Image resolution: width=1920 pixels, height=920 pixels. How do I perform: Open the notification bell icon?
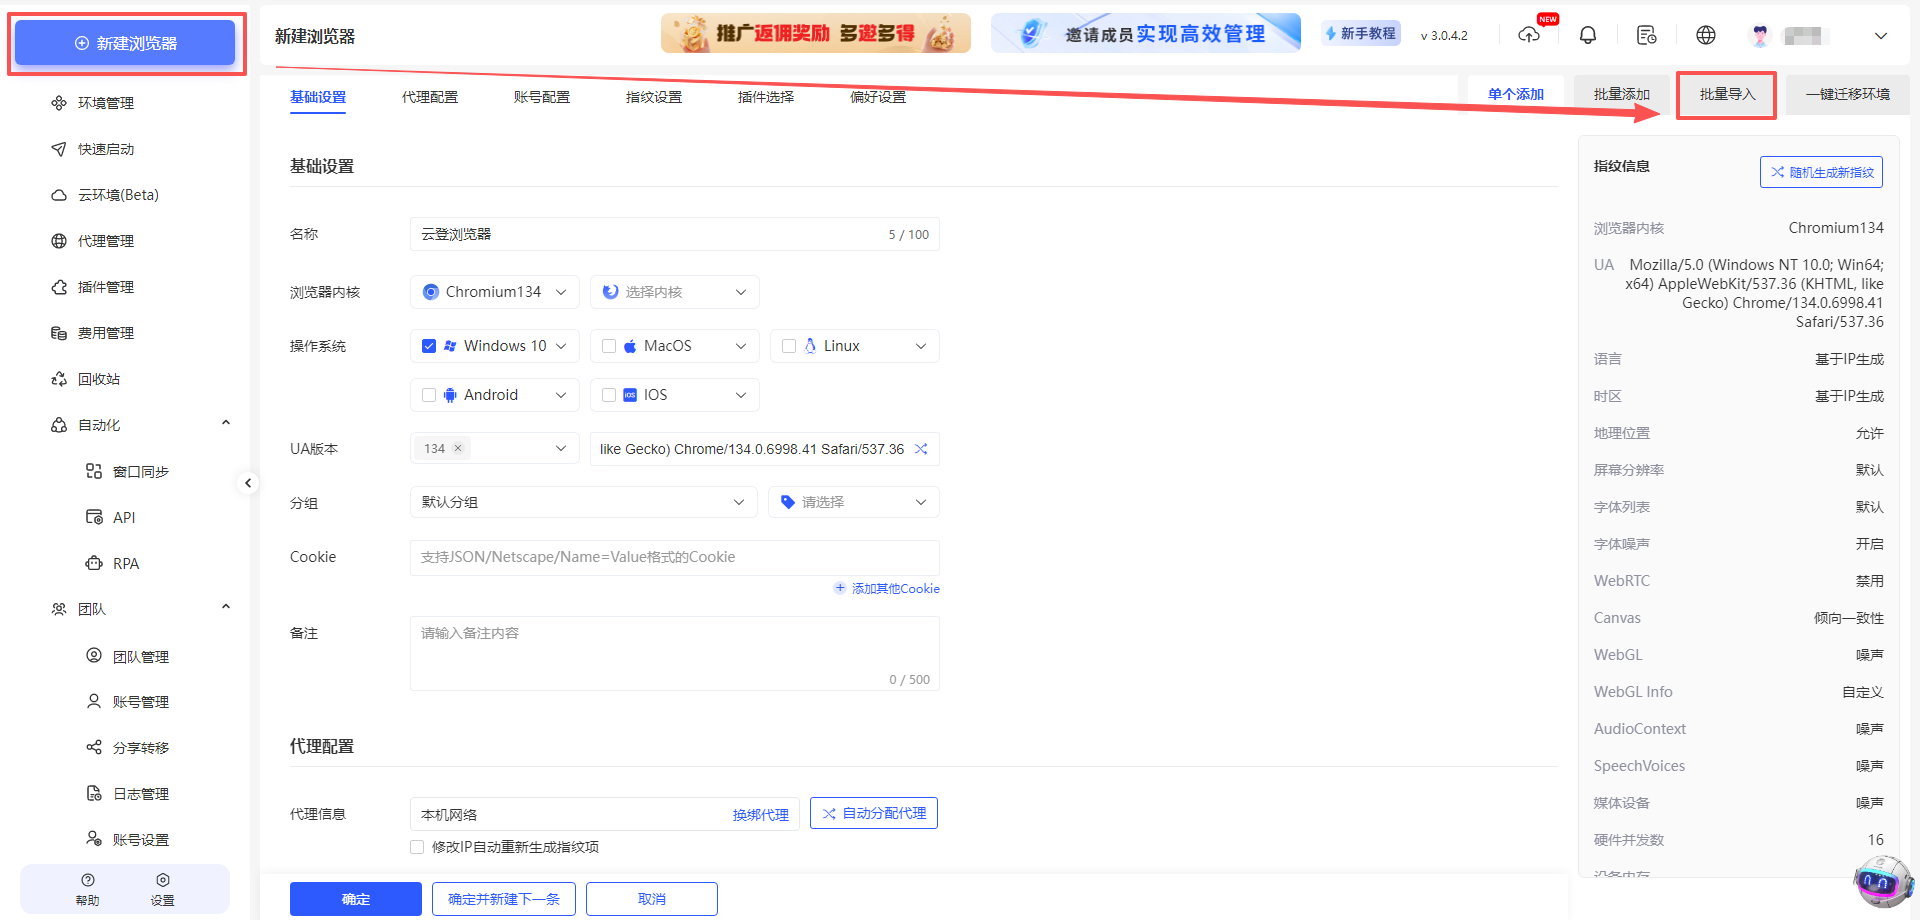(x=1587, y=34)
